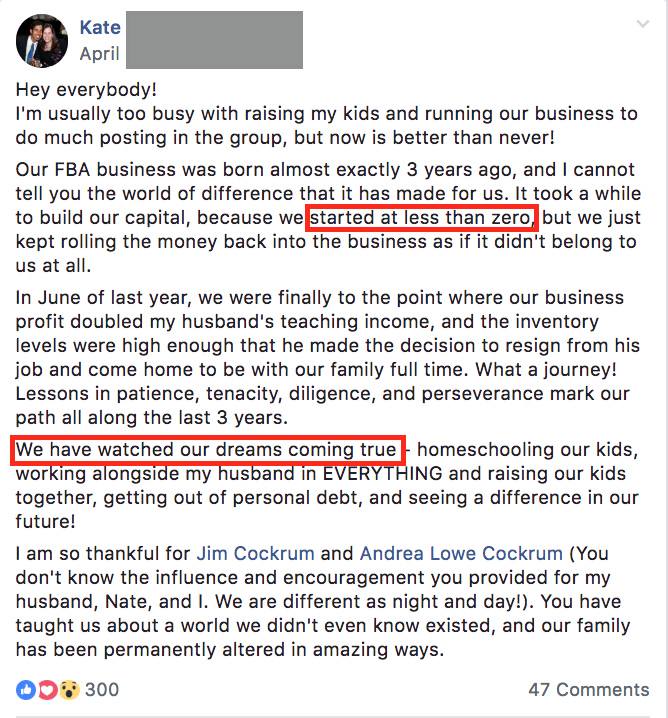
Task: Click highlighted "We have watched our dreams" phrase
Action: pyautogui.click(x=207, y=450)
